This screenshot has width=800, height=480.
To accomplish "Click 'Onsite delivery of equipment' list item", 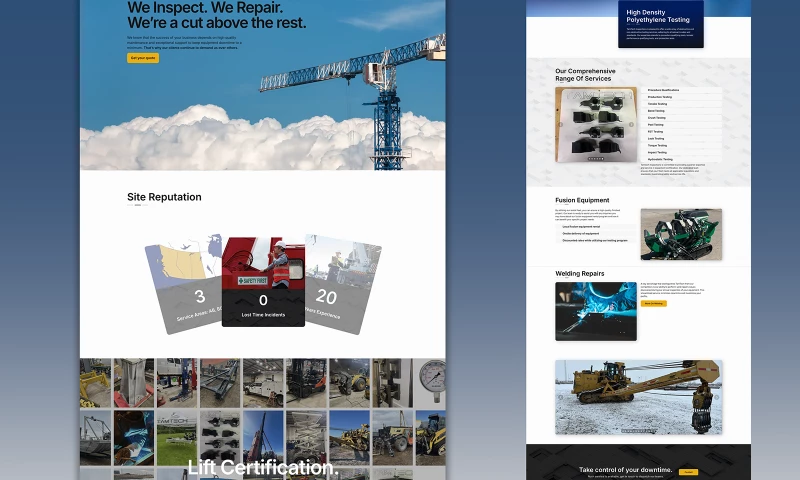I will 595,234.
